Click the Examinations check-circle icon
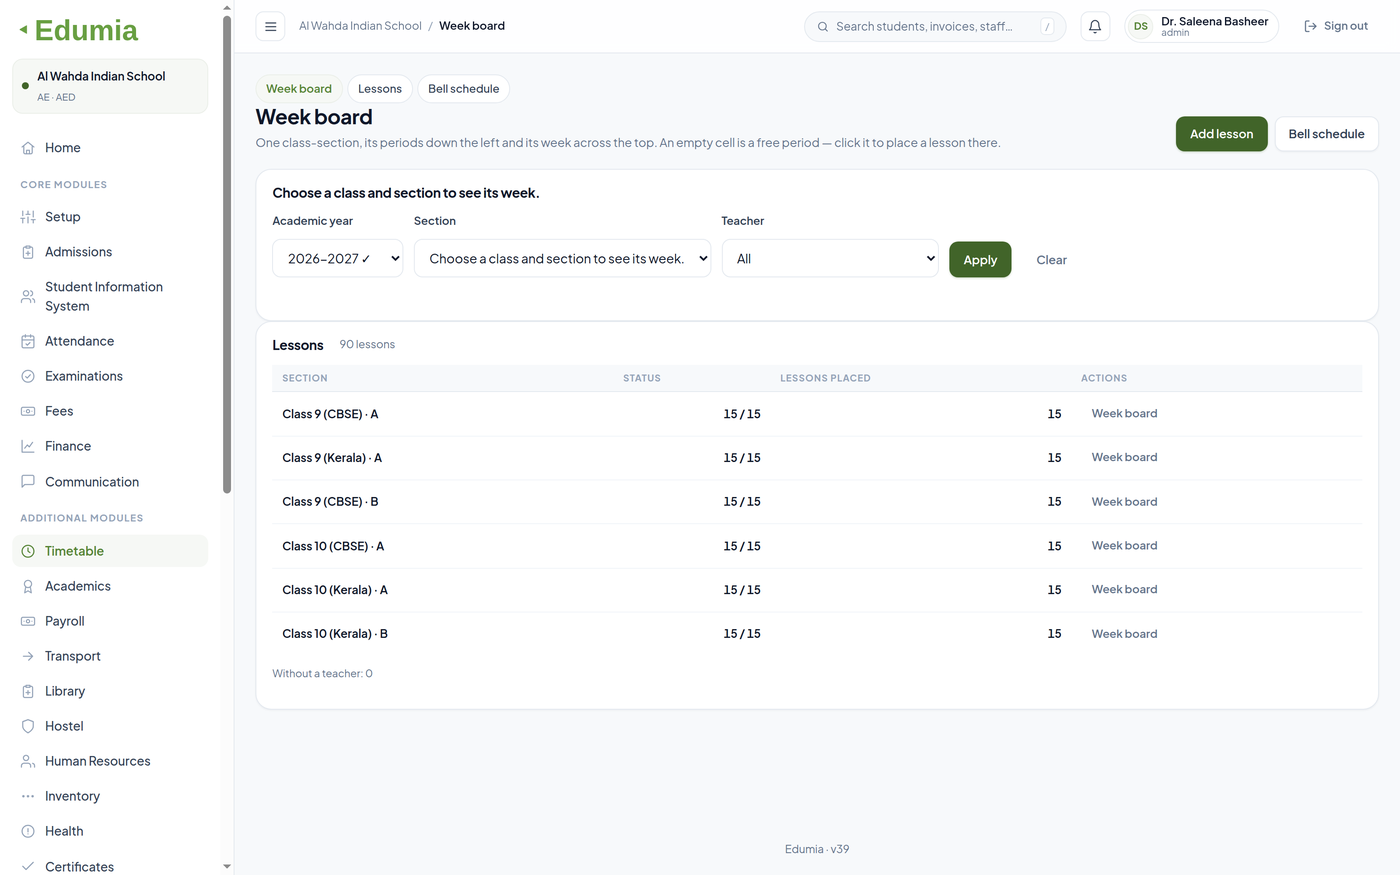This screenshot has width=1400, height=875. coord(28,376)
